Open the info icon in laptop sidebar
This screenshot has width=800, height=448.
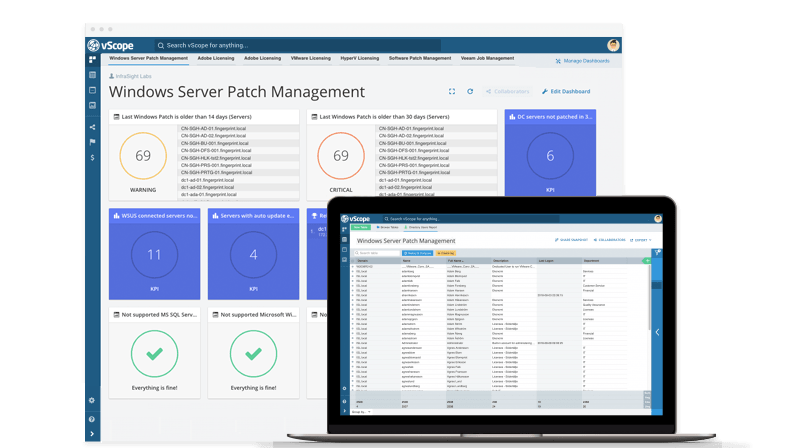tap(344, 401)
